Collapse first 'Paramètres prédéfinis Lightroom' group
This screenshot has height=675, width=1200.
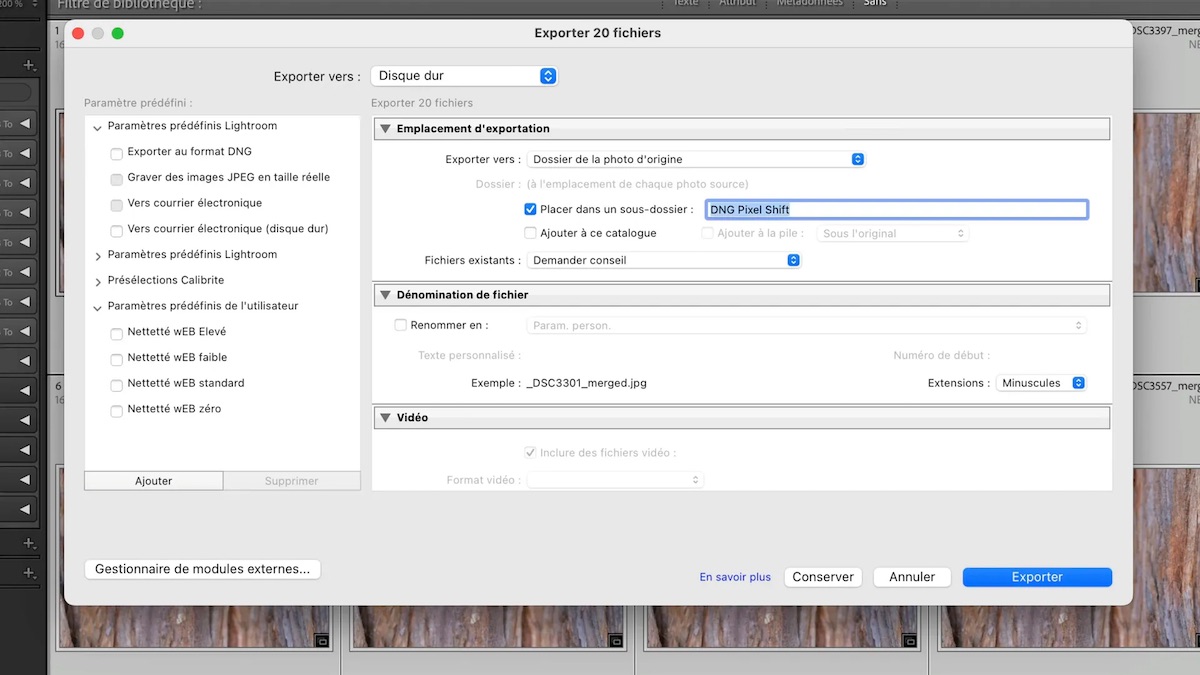click(98, 128)
